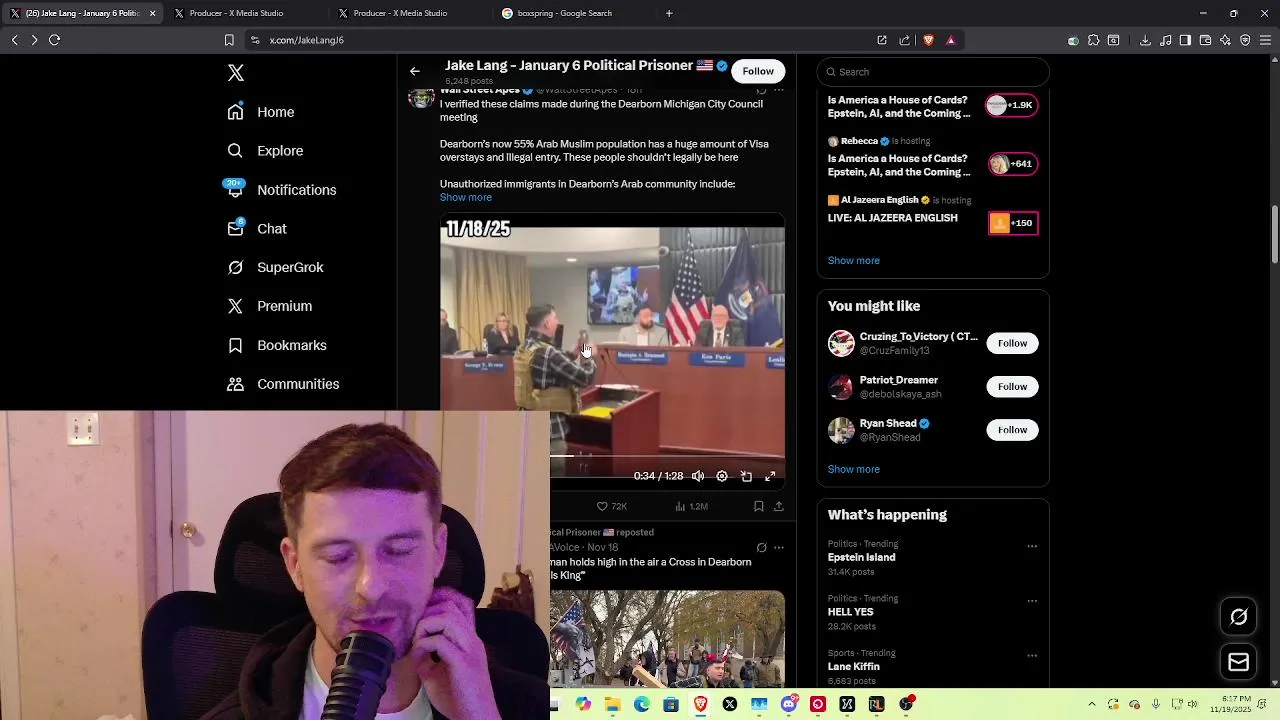Follow Cruzing_To_Victory account
Viewport: 1280px width, 720px height.
coord(1012,343)
